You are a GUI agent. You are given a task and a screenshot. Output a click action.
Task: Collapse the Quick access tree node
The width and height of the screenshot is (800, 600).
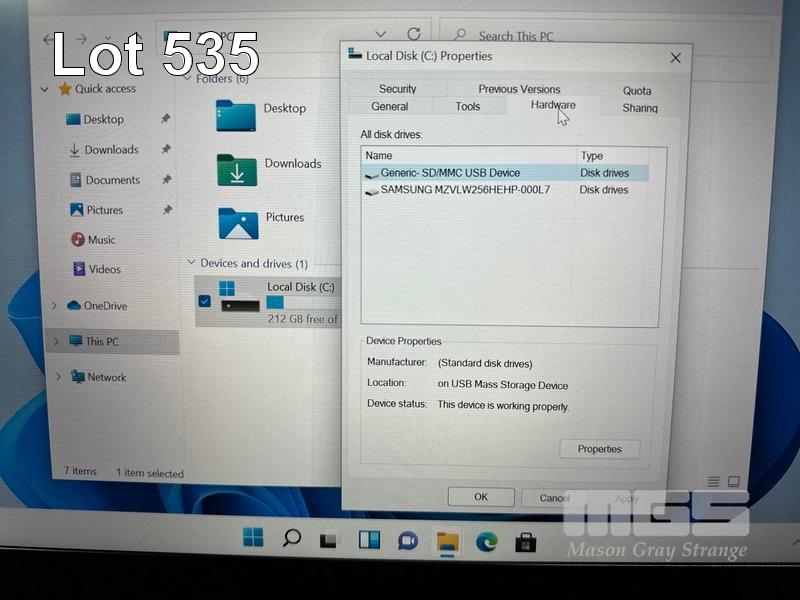(45, 89)
